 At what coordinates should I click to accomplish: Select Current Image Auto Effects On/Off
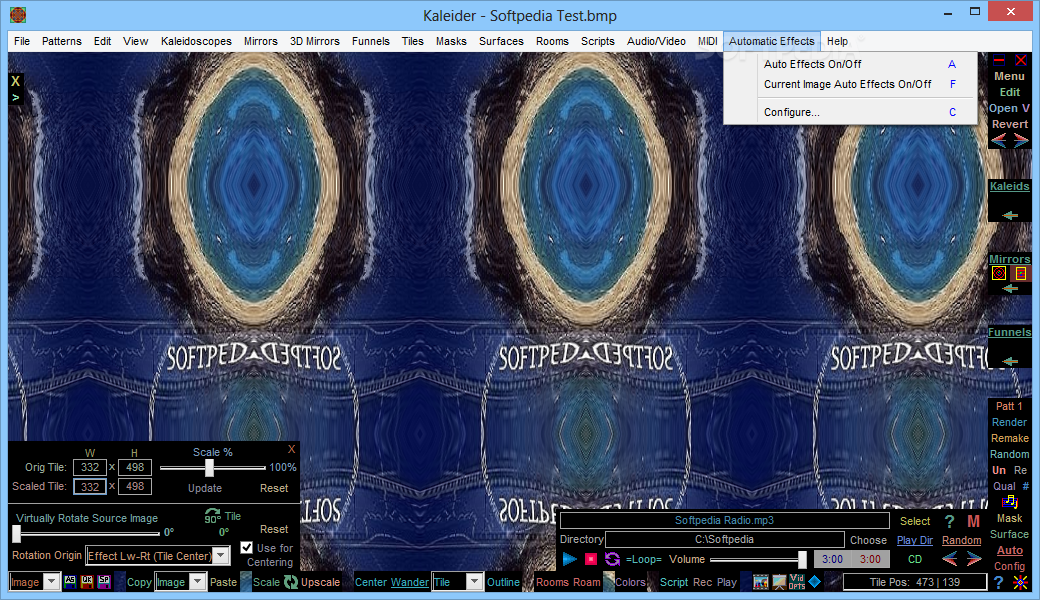tap(850, 84)
